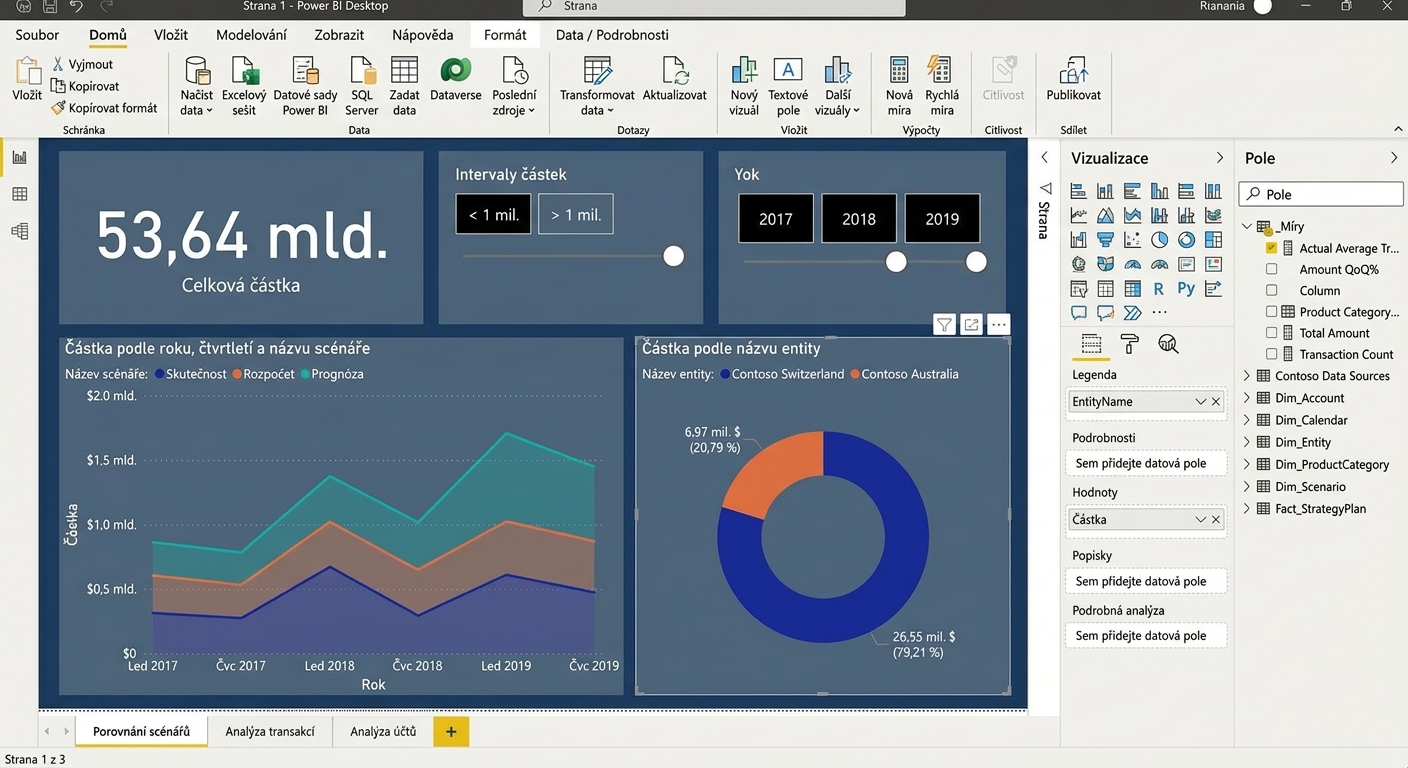
Task: Open EntityName field dropdown in Legenda
Action: pyautogui.click(x=1200, y=401)
